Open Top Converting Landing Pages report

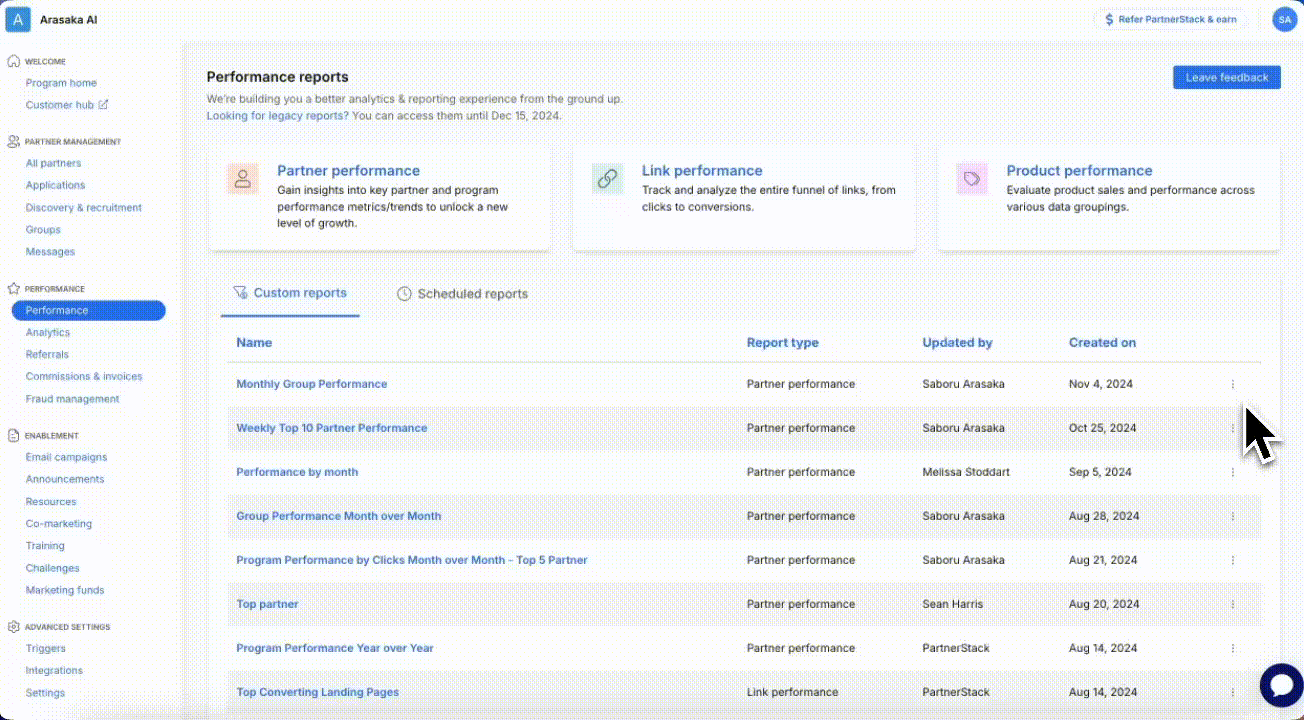coord(317,692)
